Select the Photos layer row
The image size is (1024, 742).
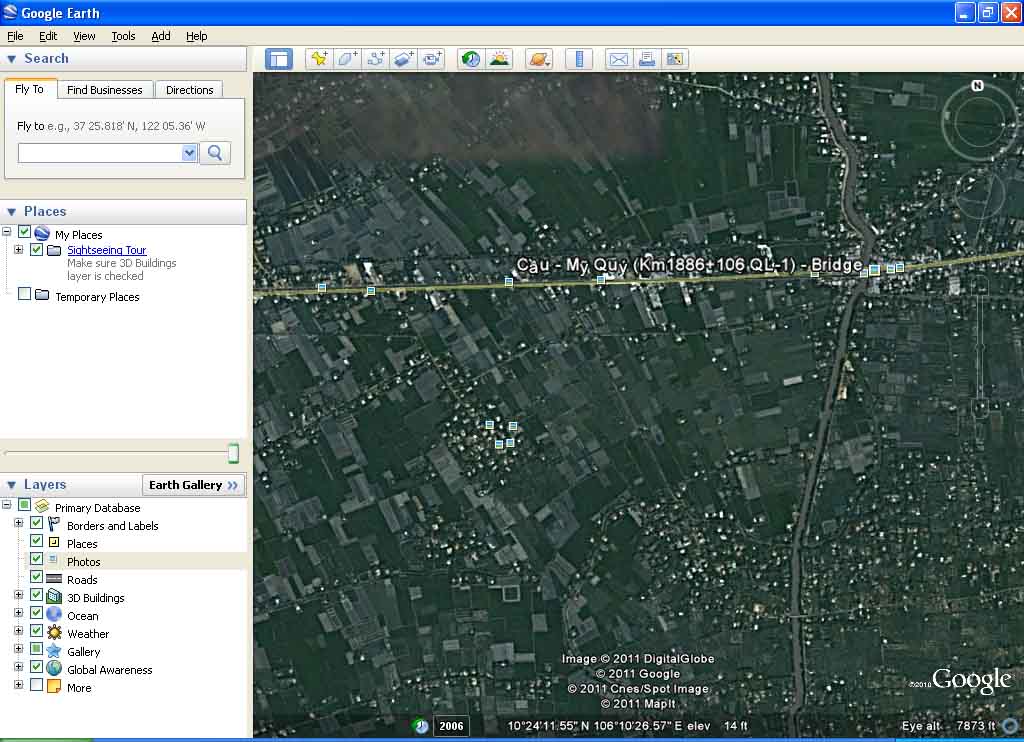[x=136, y=561]
